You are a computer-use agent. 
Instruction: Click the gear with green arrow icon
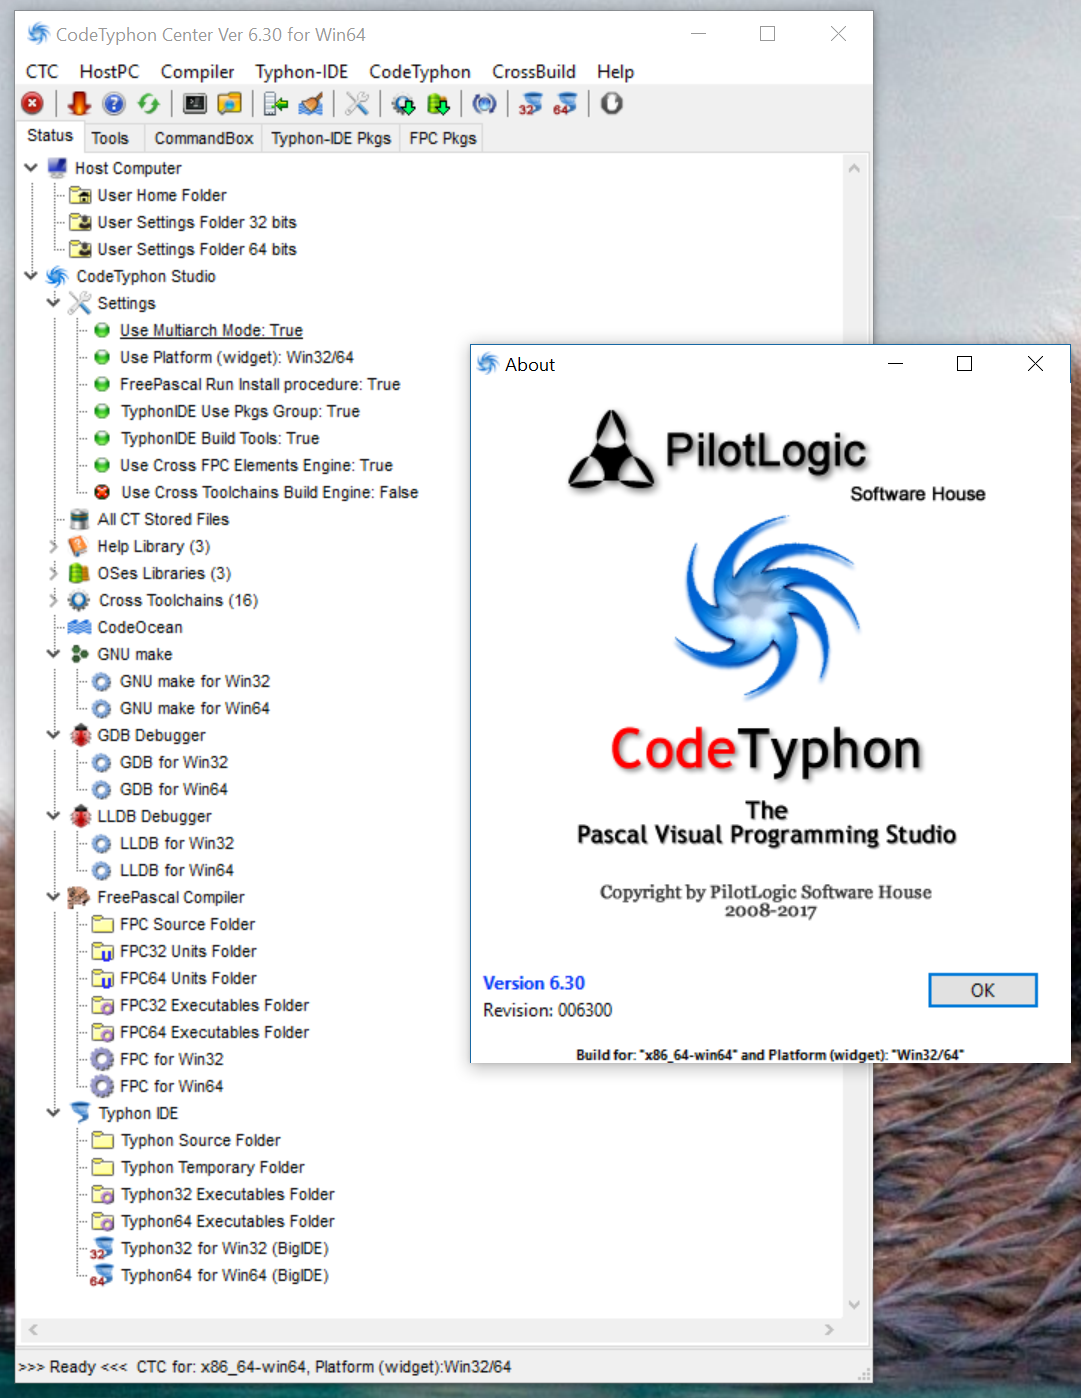coord(403,103)
